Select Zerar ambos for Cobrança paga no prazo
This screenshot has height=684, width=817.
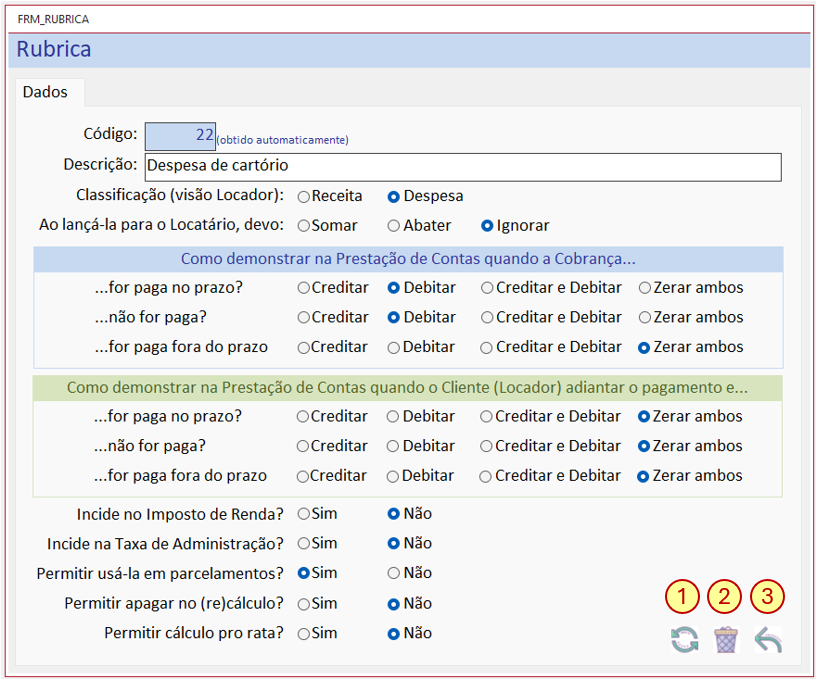point(645,288)
